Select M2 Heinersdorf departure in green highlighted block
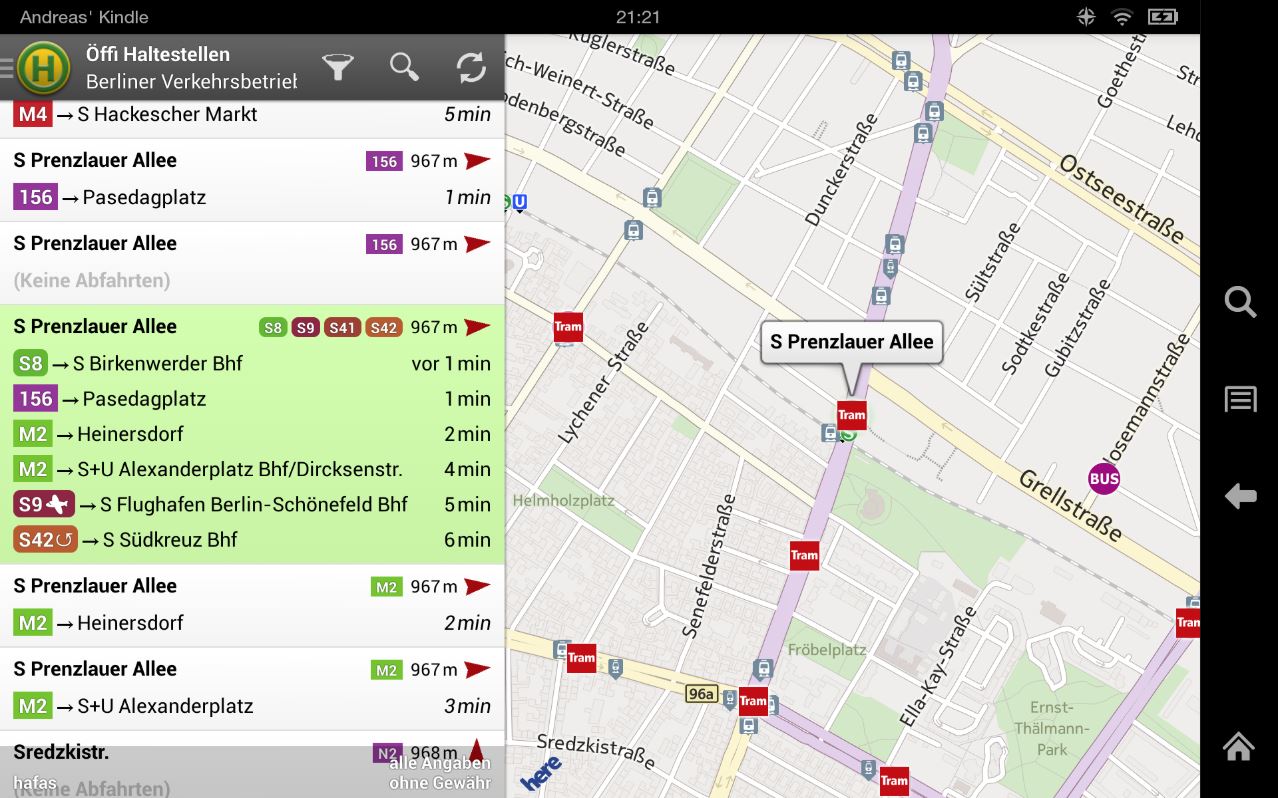 252,434
